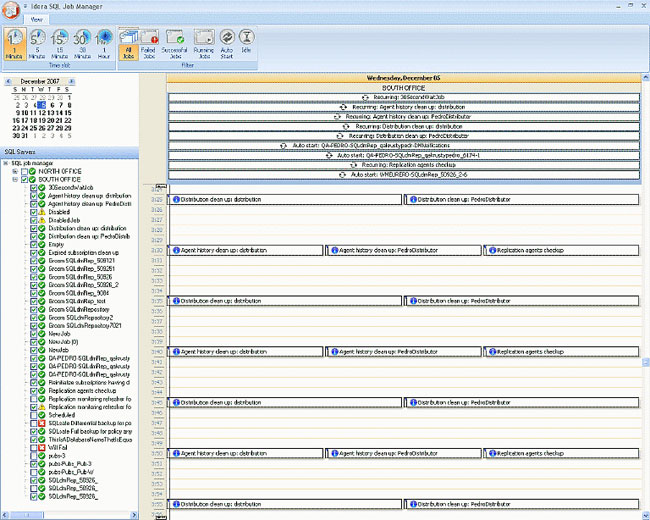The height and width of the screenshot is (520, 650).
Task: Select the 15 Minute time slot
Action: (59, 44)
